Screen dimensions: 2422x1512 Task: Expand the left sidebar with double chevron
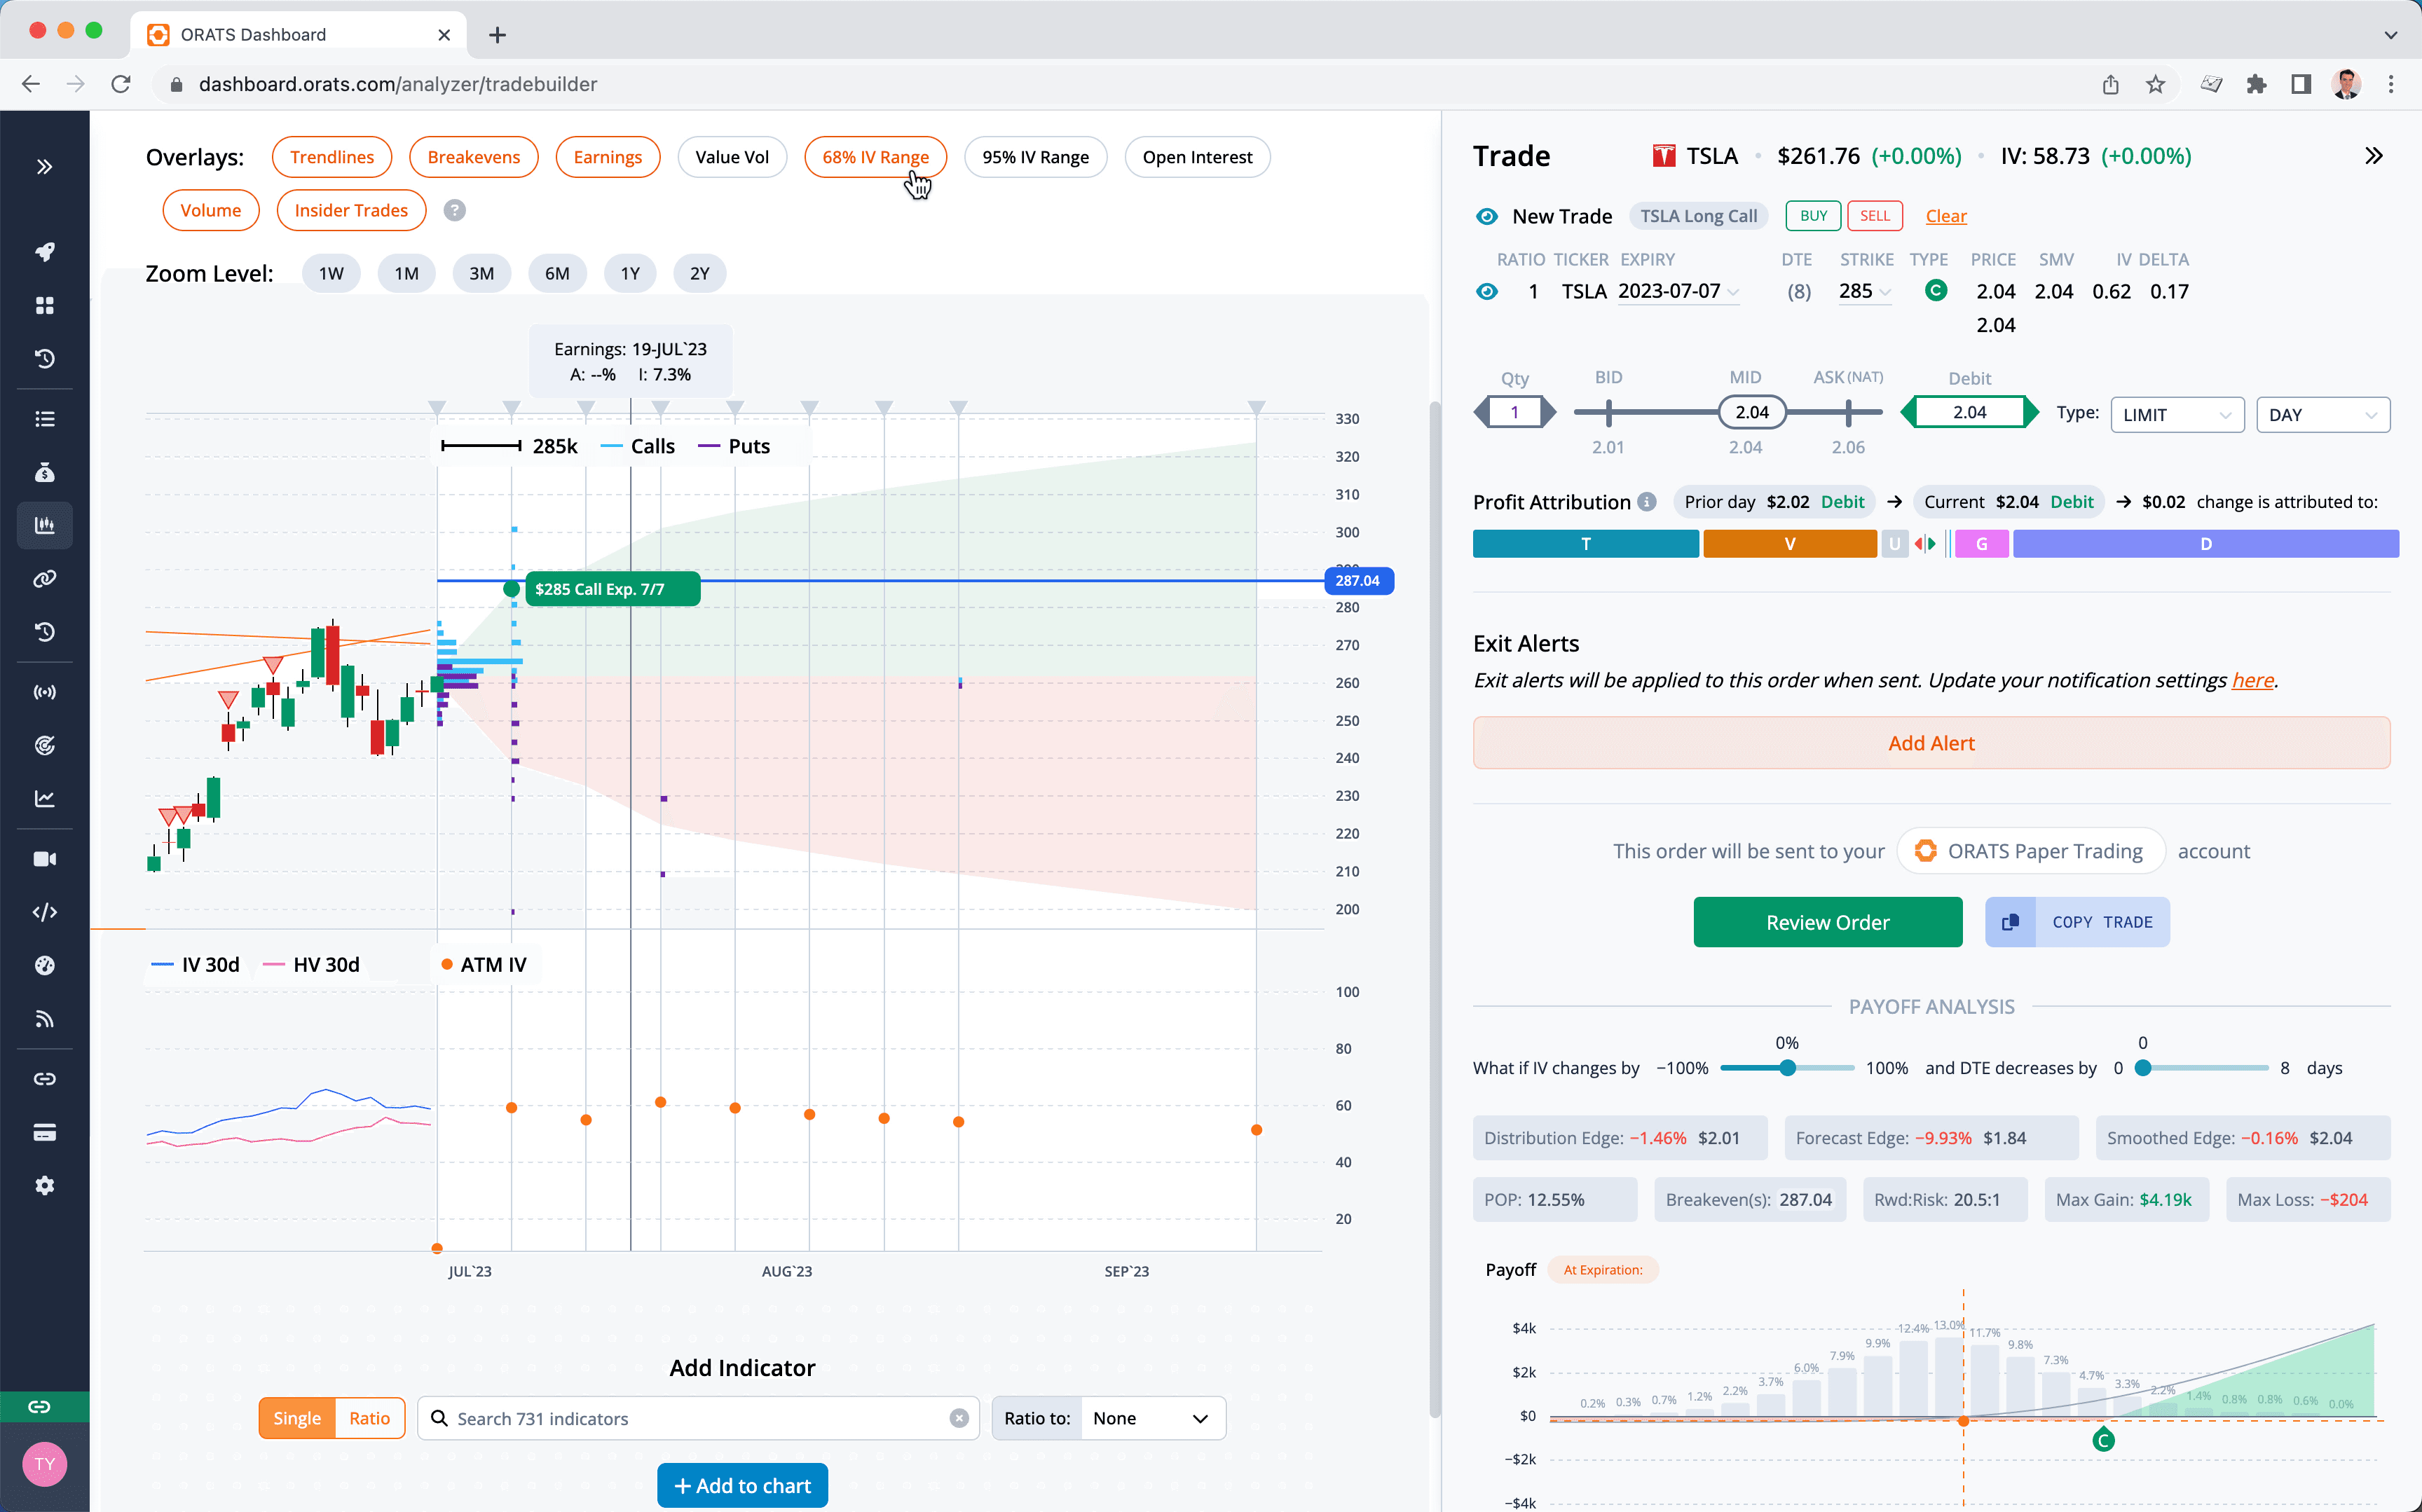click(44, 167)
